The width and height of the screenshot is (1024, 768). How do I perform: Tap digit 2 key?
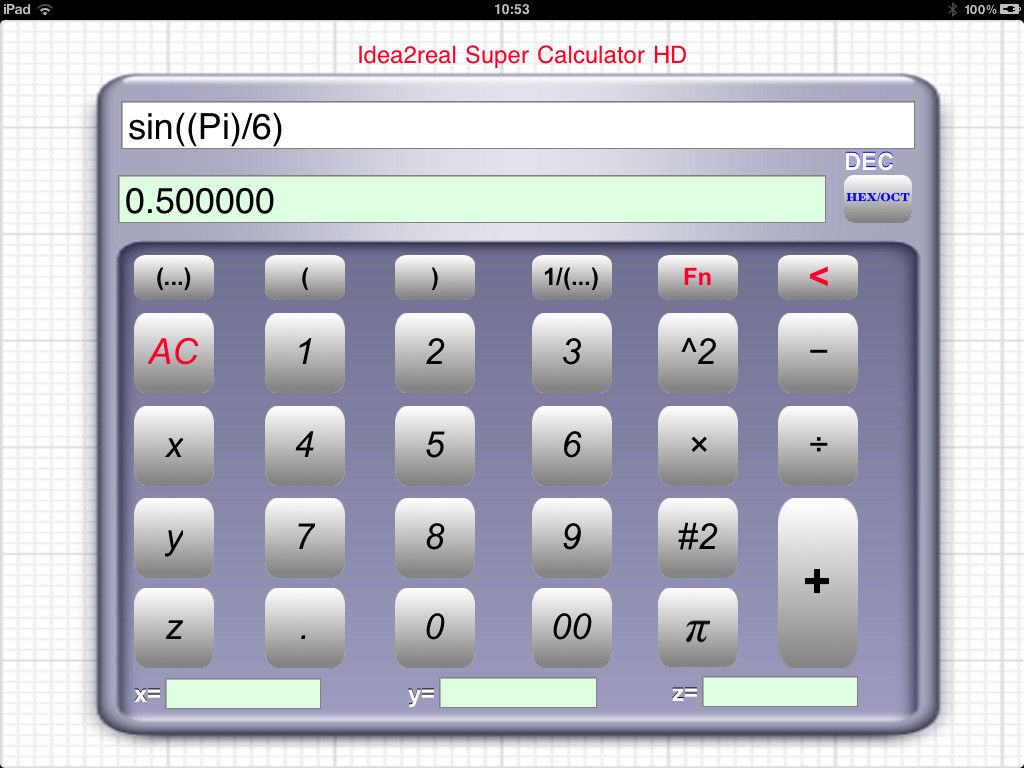coord(435,353)
